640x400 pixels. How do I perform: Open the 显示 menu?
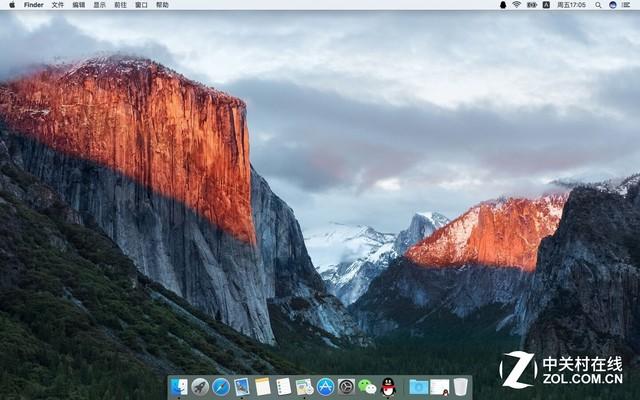100,5
